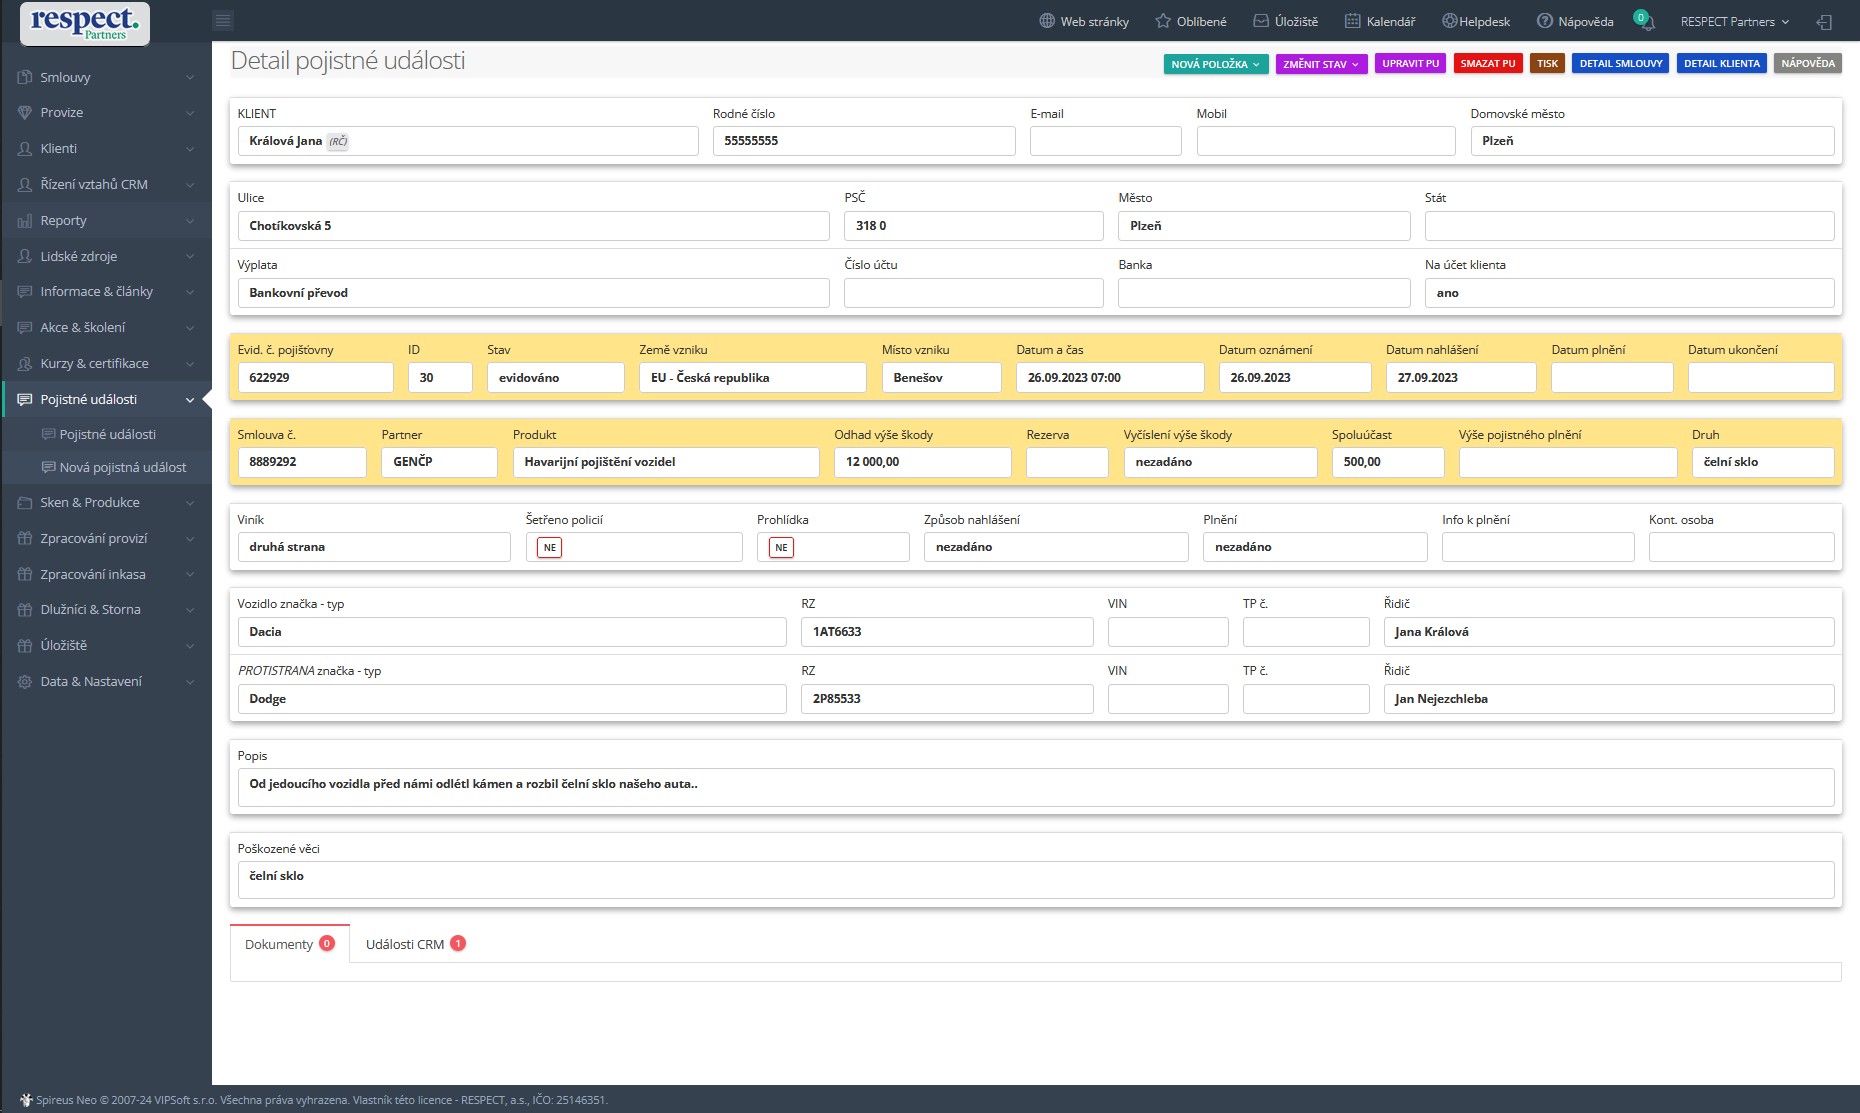This screenshot has height=1113, width=1860.
Task: Click the SMAZAT PU button
Action: (1487, 64)
